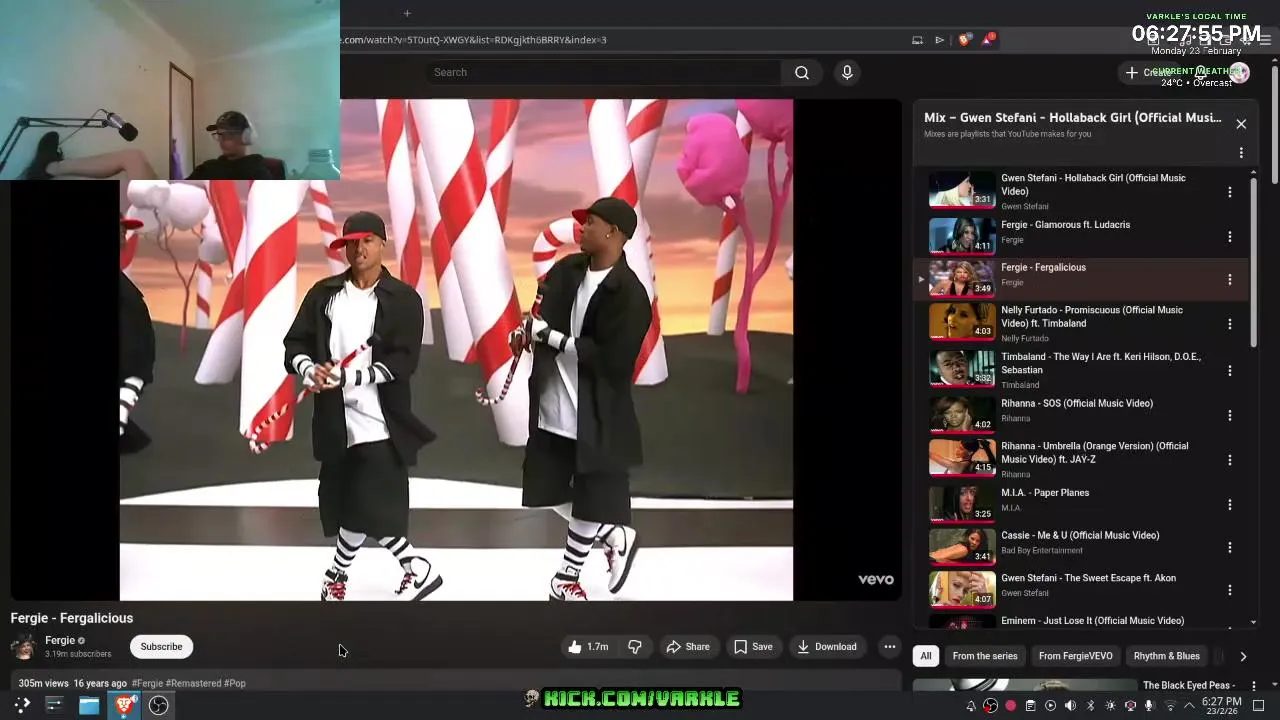Open Mix playlist options menu
This screenshot has height=720, width=1280.
tap(1241, 153)
